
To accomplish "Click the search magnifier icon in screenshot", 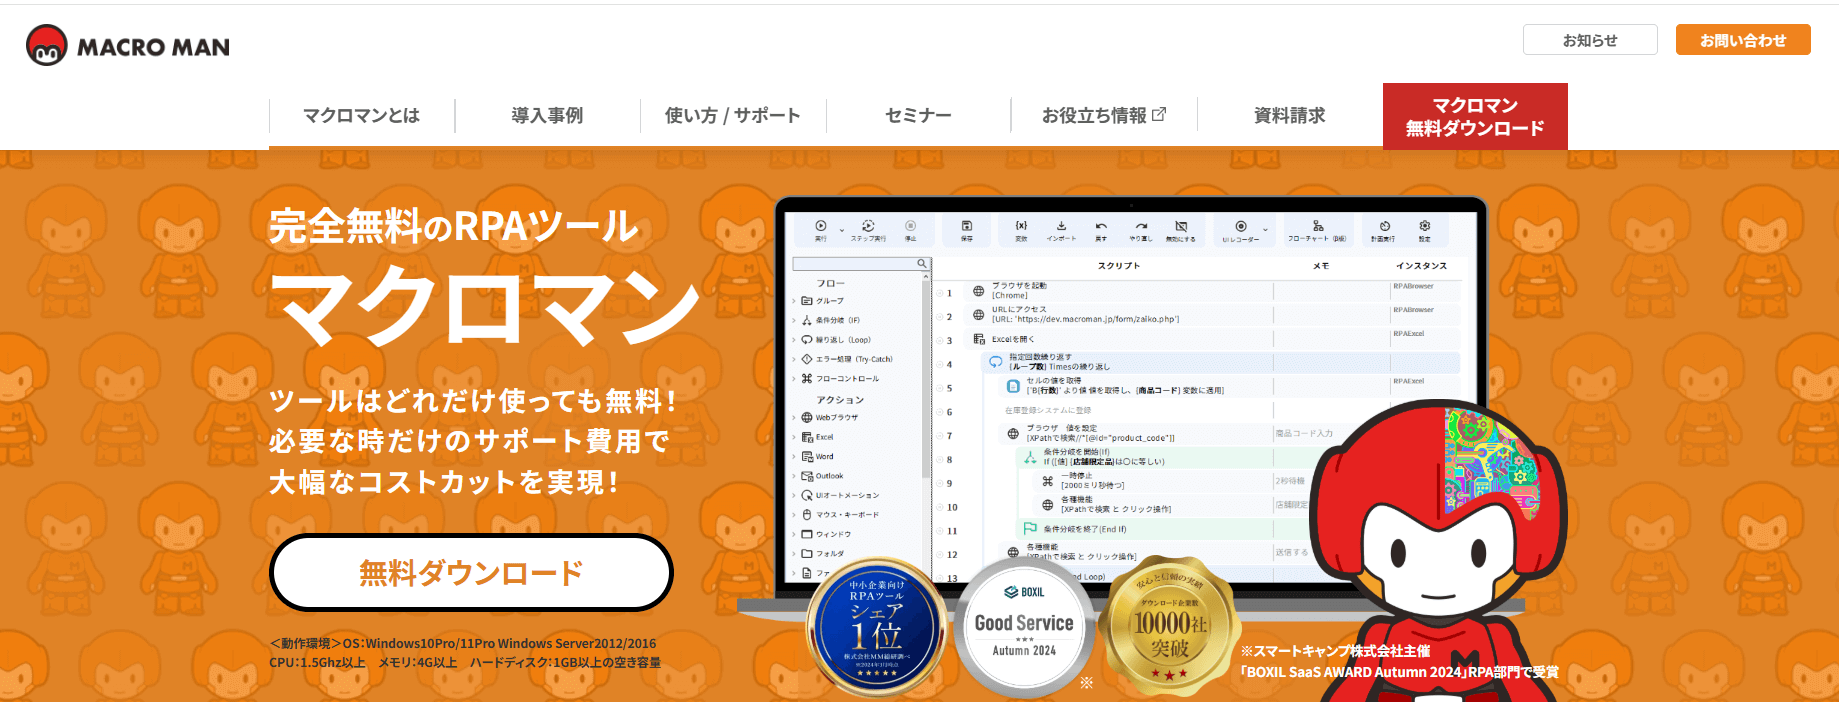I will point(922,264).
